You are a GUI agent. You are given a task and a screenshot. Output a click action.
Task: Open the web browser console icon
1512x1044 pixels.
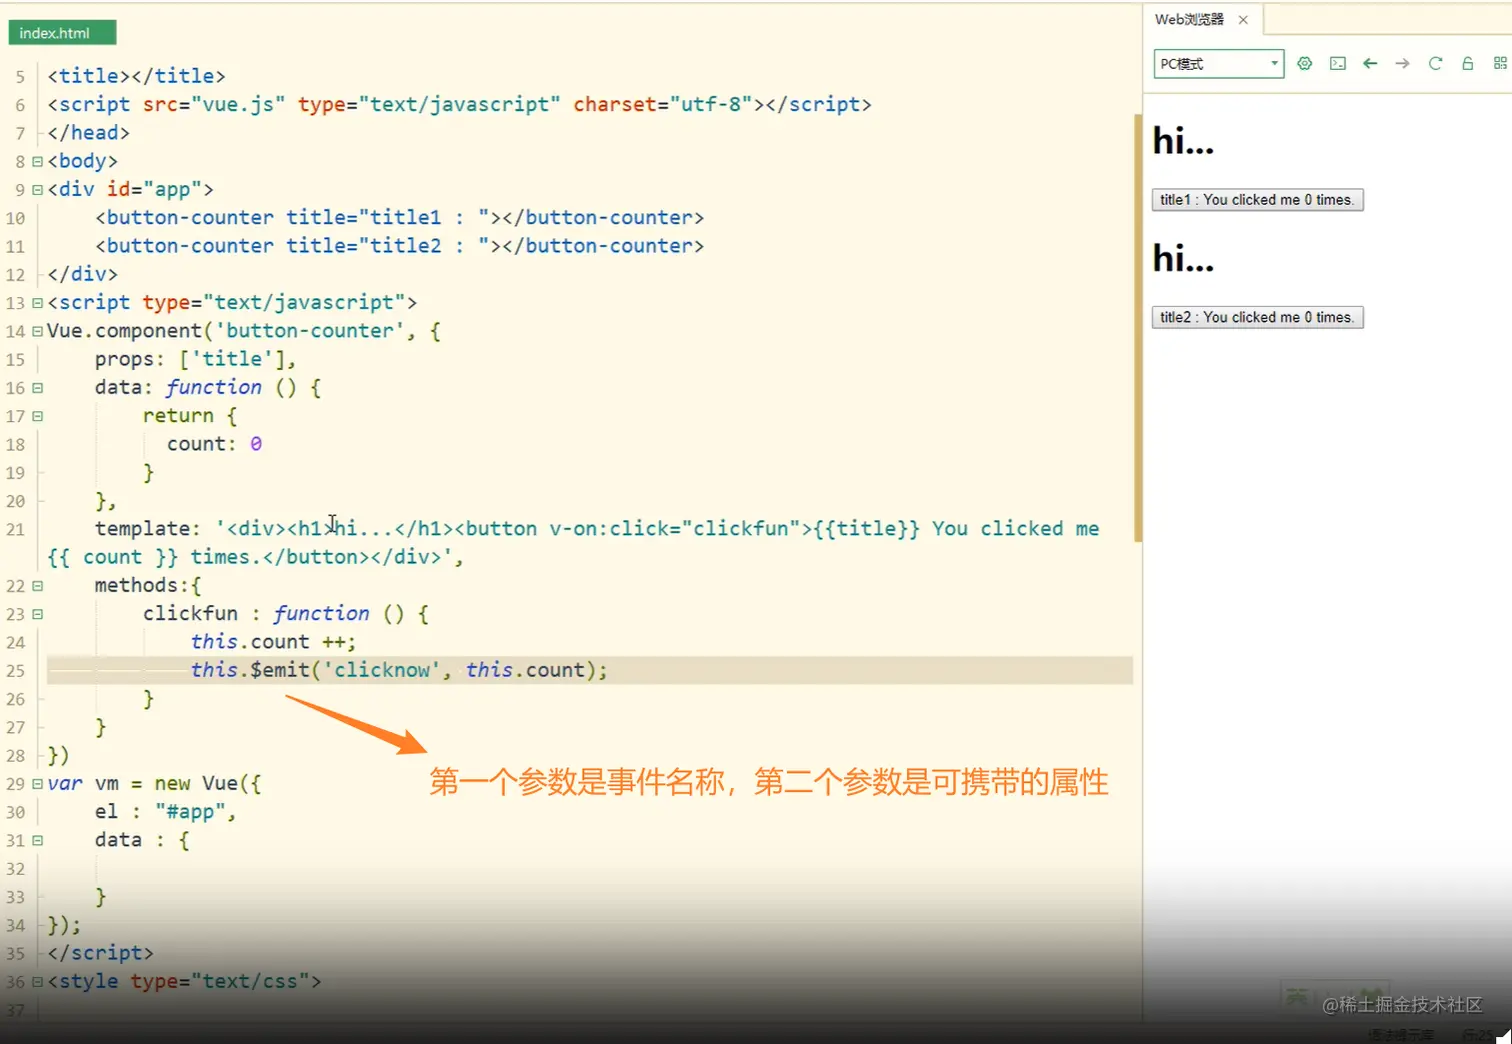point(1338,64)
